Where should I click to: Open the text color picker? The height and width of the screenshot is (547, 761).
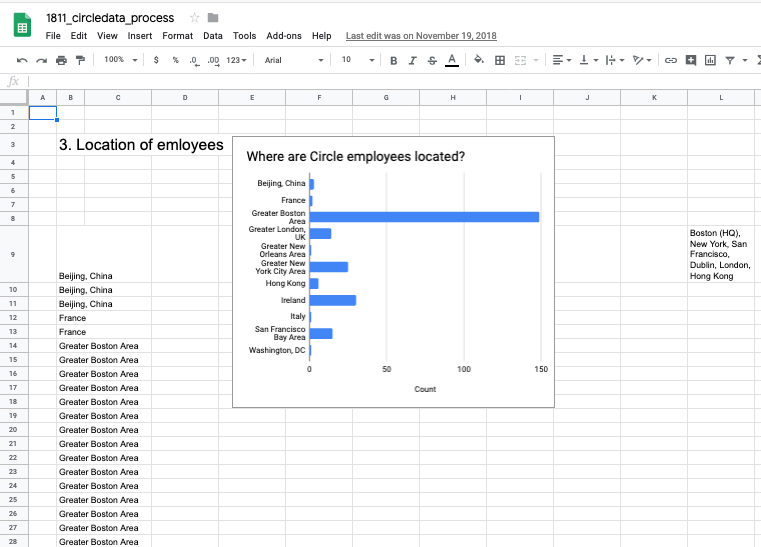[x=452, y=60]
